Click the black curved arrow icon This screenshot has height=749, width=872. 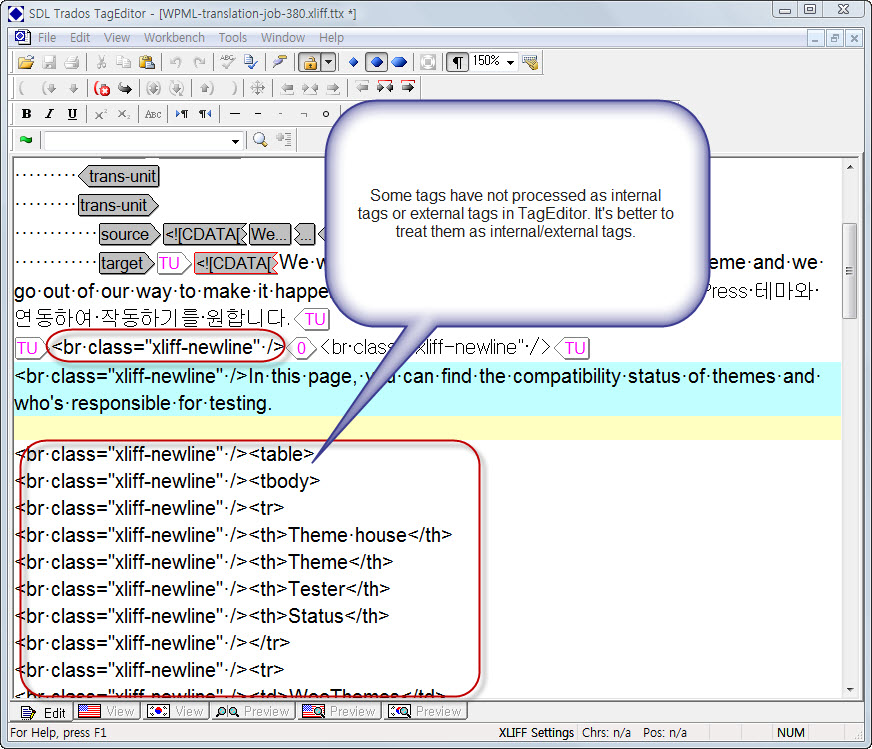[125, 88]
